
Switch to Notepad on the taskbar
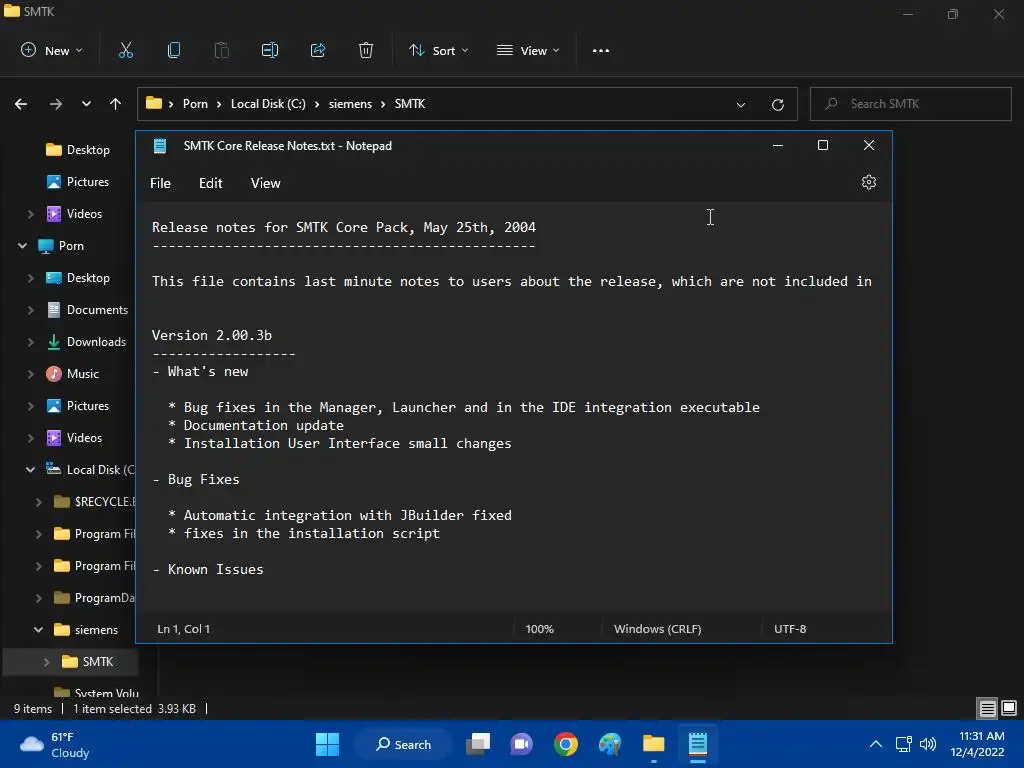pos(697,744)
